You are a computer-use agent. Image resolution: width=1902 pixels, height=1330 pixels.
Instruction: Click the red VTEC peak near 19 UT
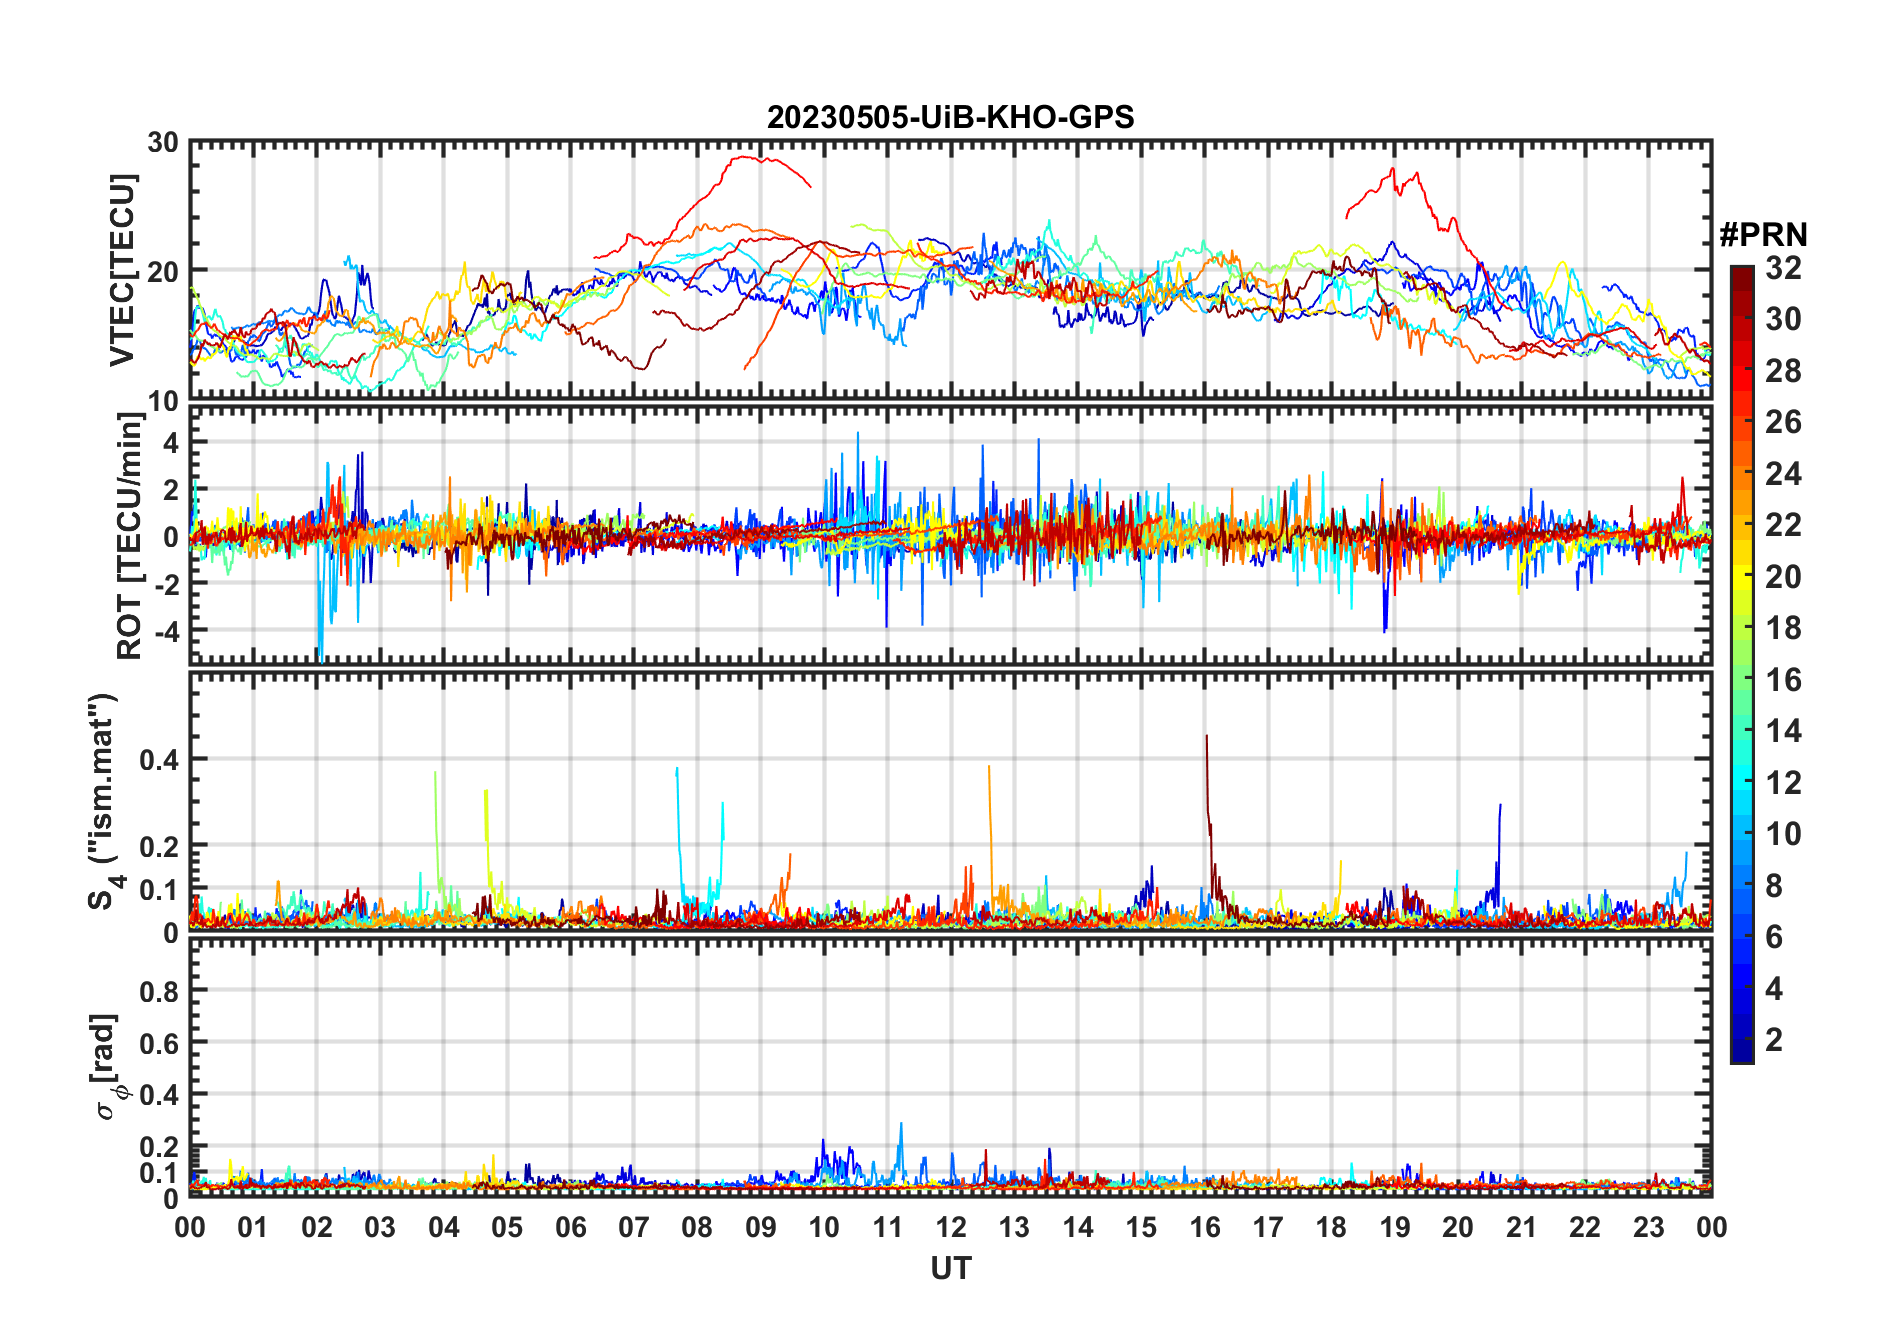point(1393,171)
